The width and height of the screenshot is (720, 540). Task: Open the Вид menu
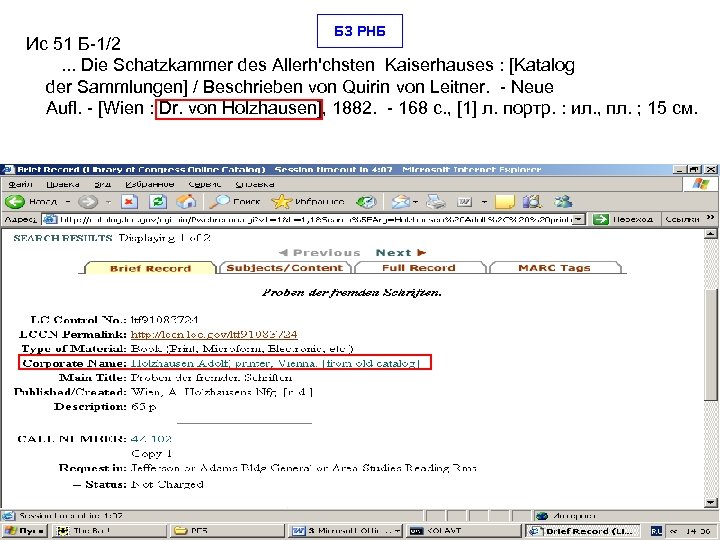(x=102, y=184)
